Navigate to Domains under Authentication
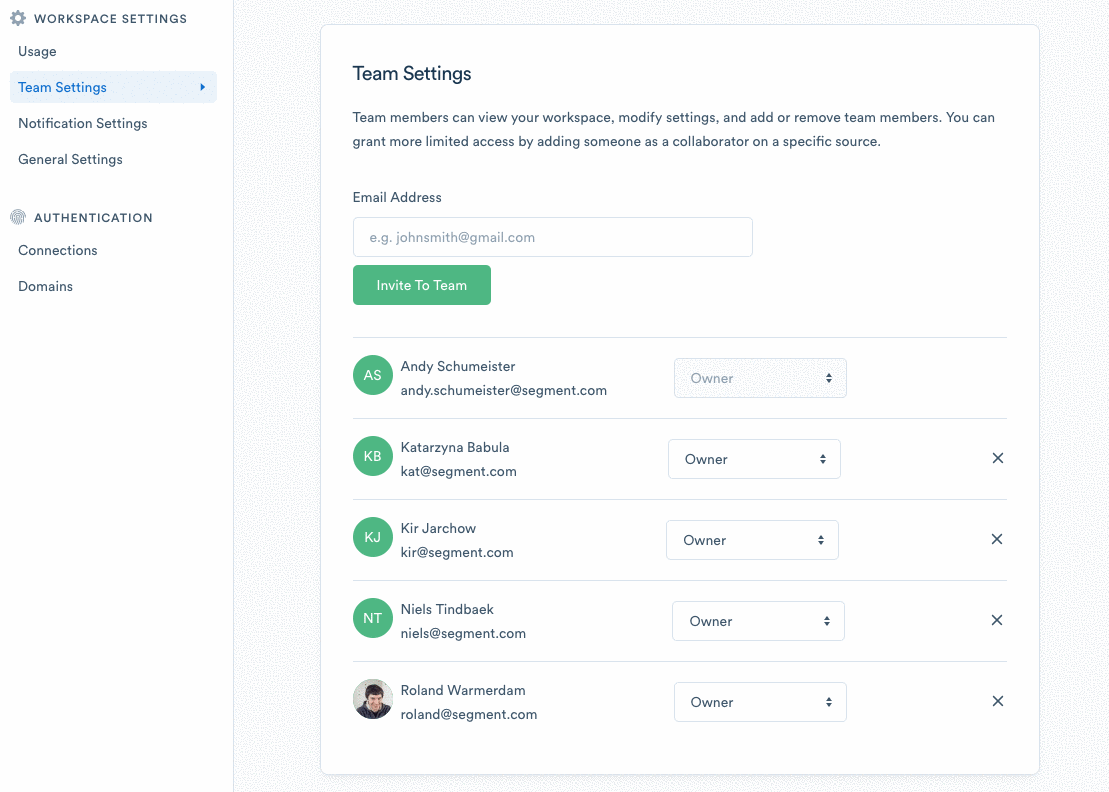The height and width of the screenshot is (792, 1109). pyautogui.click(x=45, y=286)
